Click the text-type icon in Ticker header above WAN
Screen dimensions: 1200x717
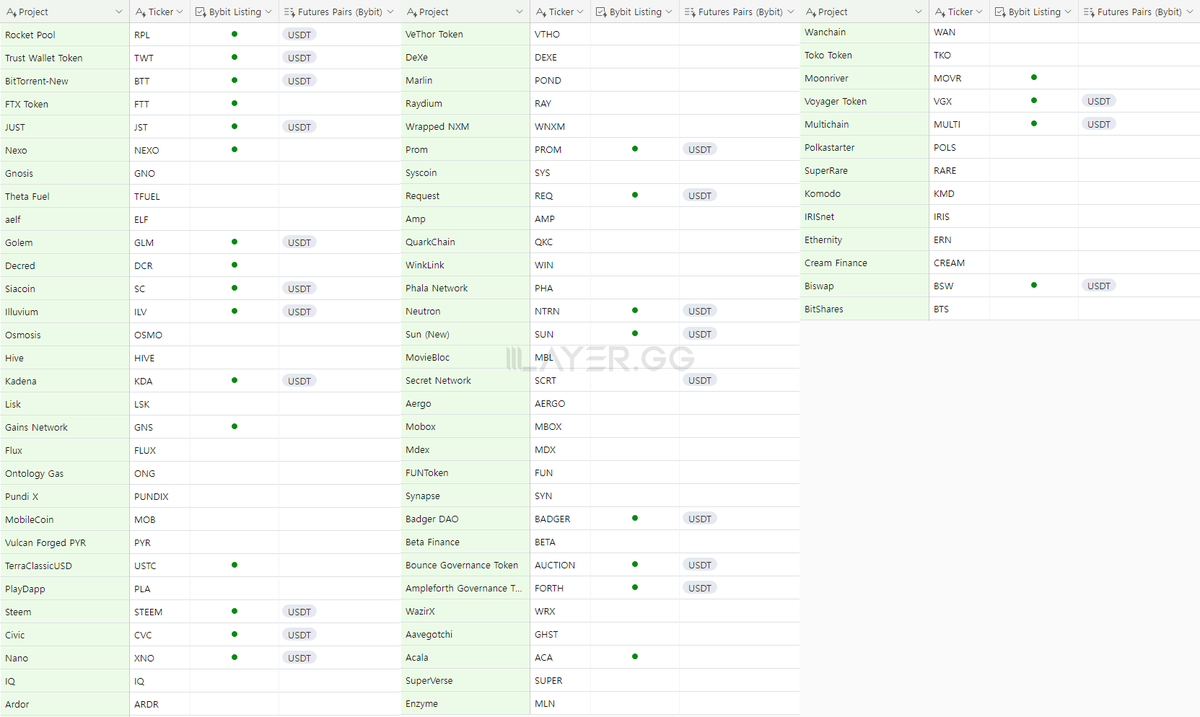pos(940,12)
